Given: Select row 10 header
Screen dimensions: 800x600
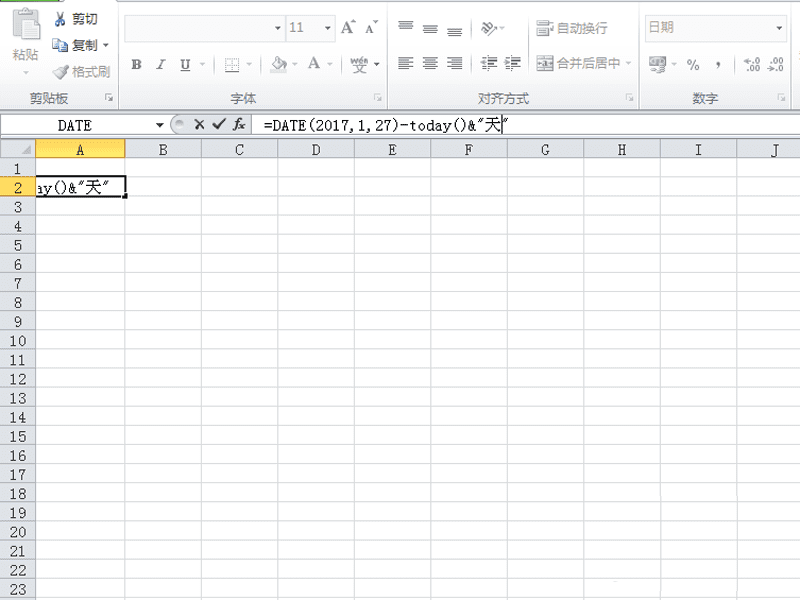Looking at the screenshot, I should 18,340.
